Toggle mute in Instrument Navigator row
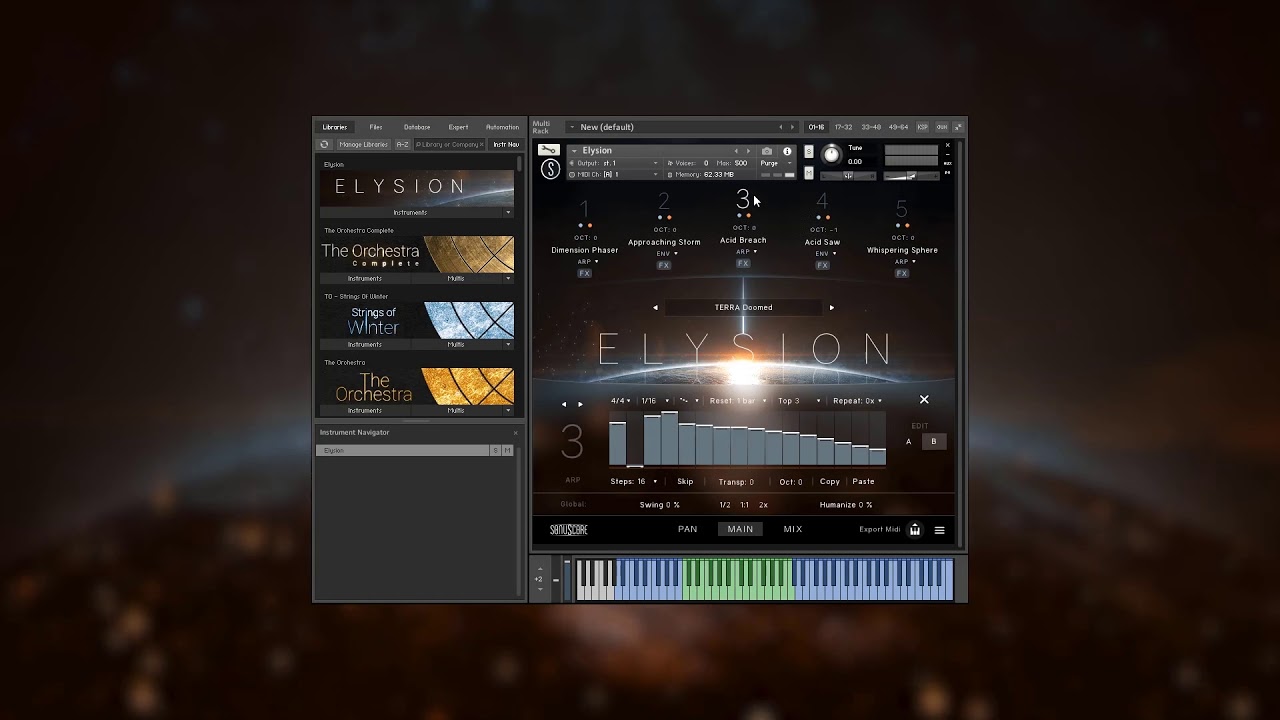Image resolution: width=1280 pixels, height=720 pixels. coord(507,451)
